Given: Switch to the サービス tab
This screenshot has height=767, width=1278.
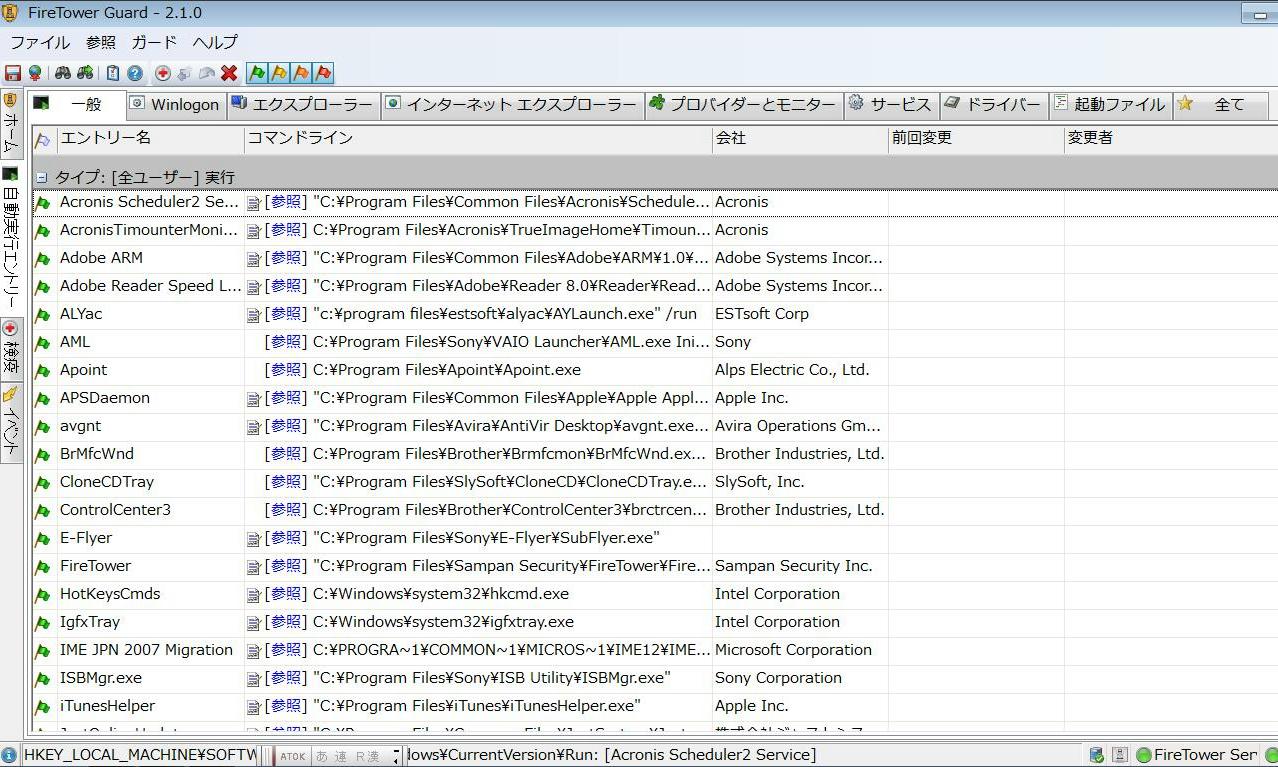Looking at the screenshot, I should (x=889, y=104).
